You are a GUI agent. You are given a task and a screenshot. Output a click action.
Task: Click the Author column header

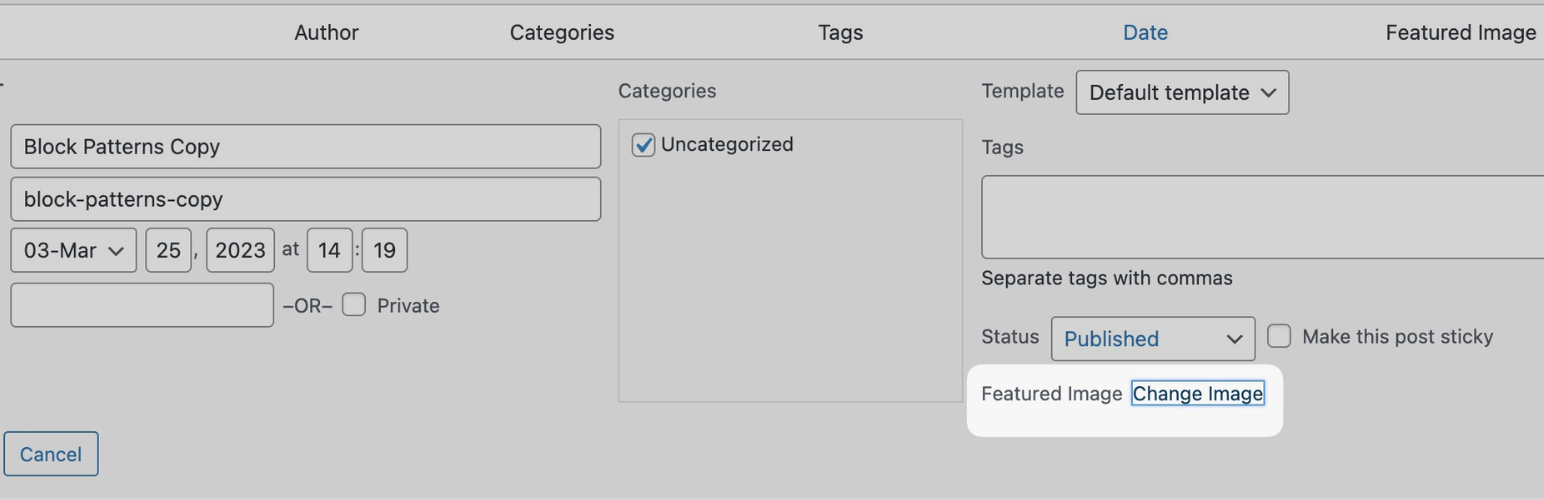coord(326,32)
